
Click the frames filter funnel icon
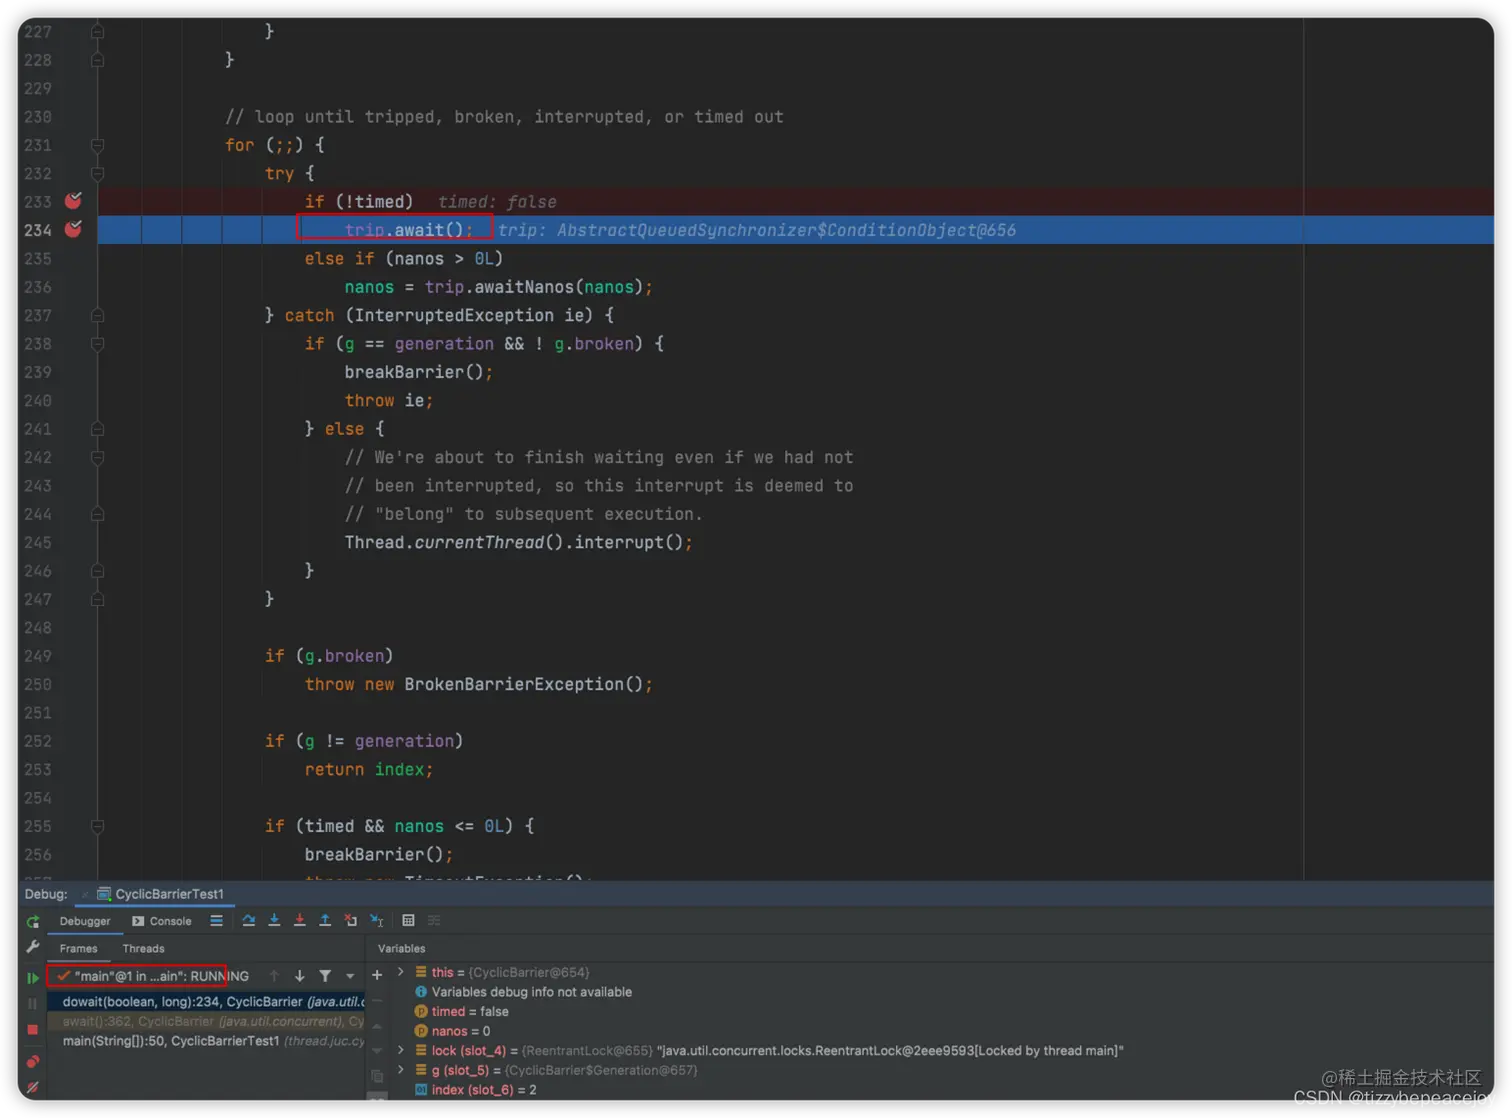(325, 976)
